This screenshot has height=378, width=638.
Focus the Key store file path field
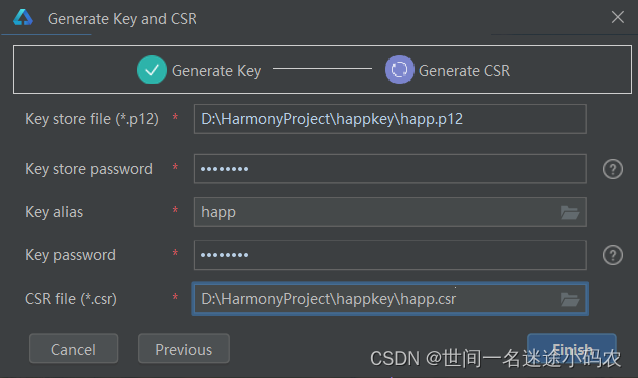390,119
